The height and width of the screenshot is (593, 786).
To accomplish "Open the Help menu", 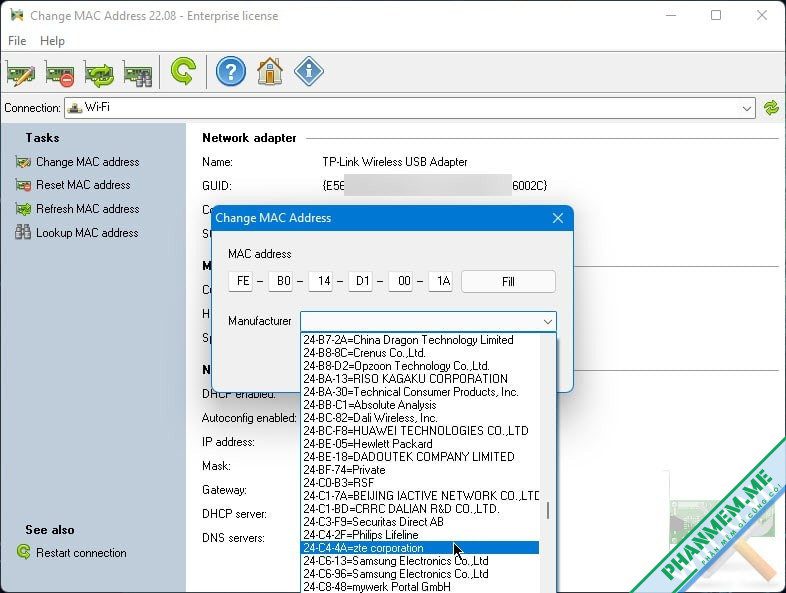I will (x=52, y=41).
